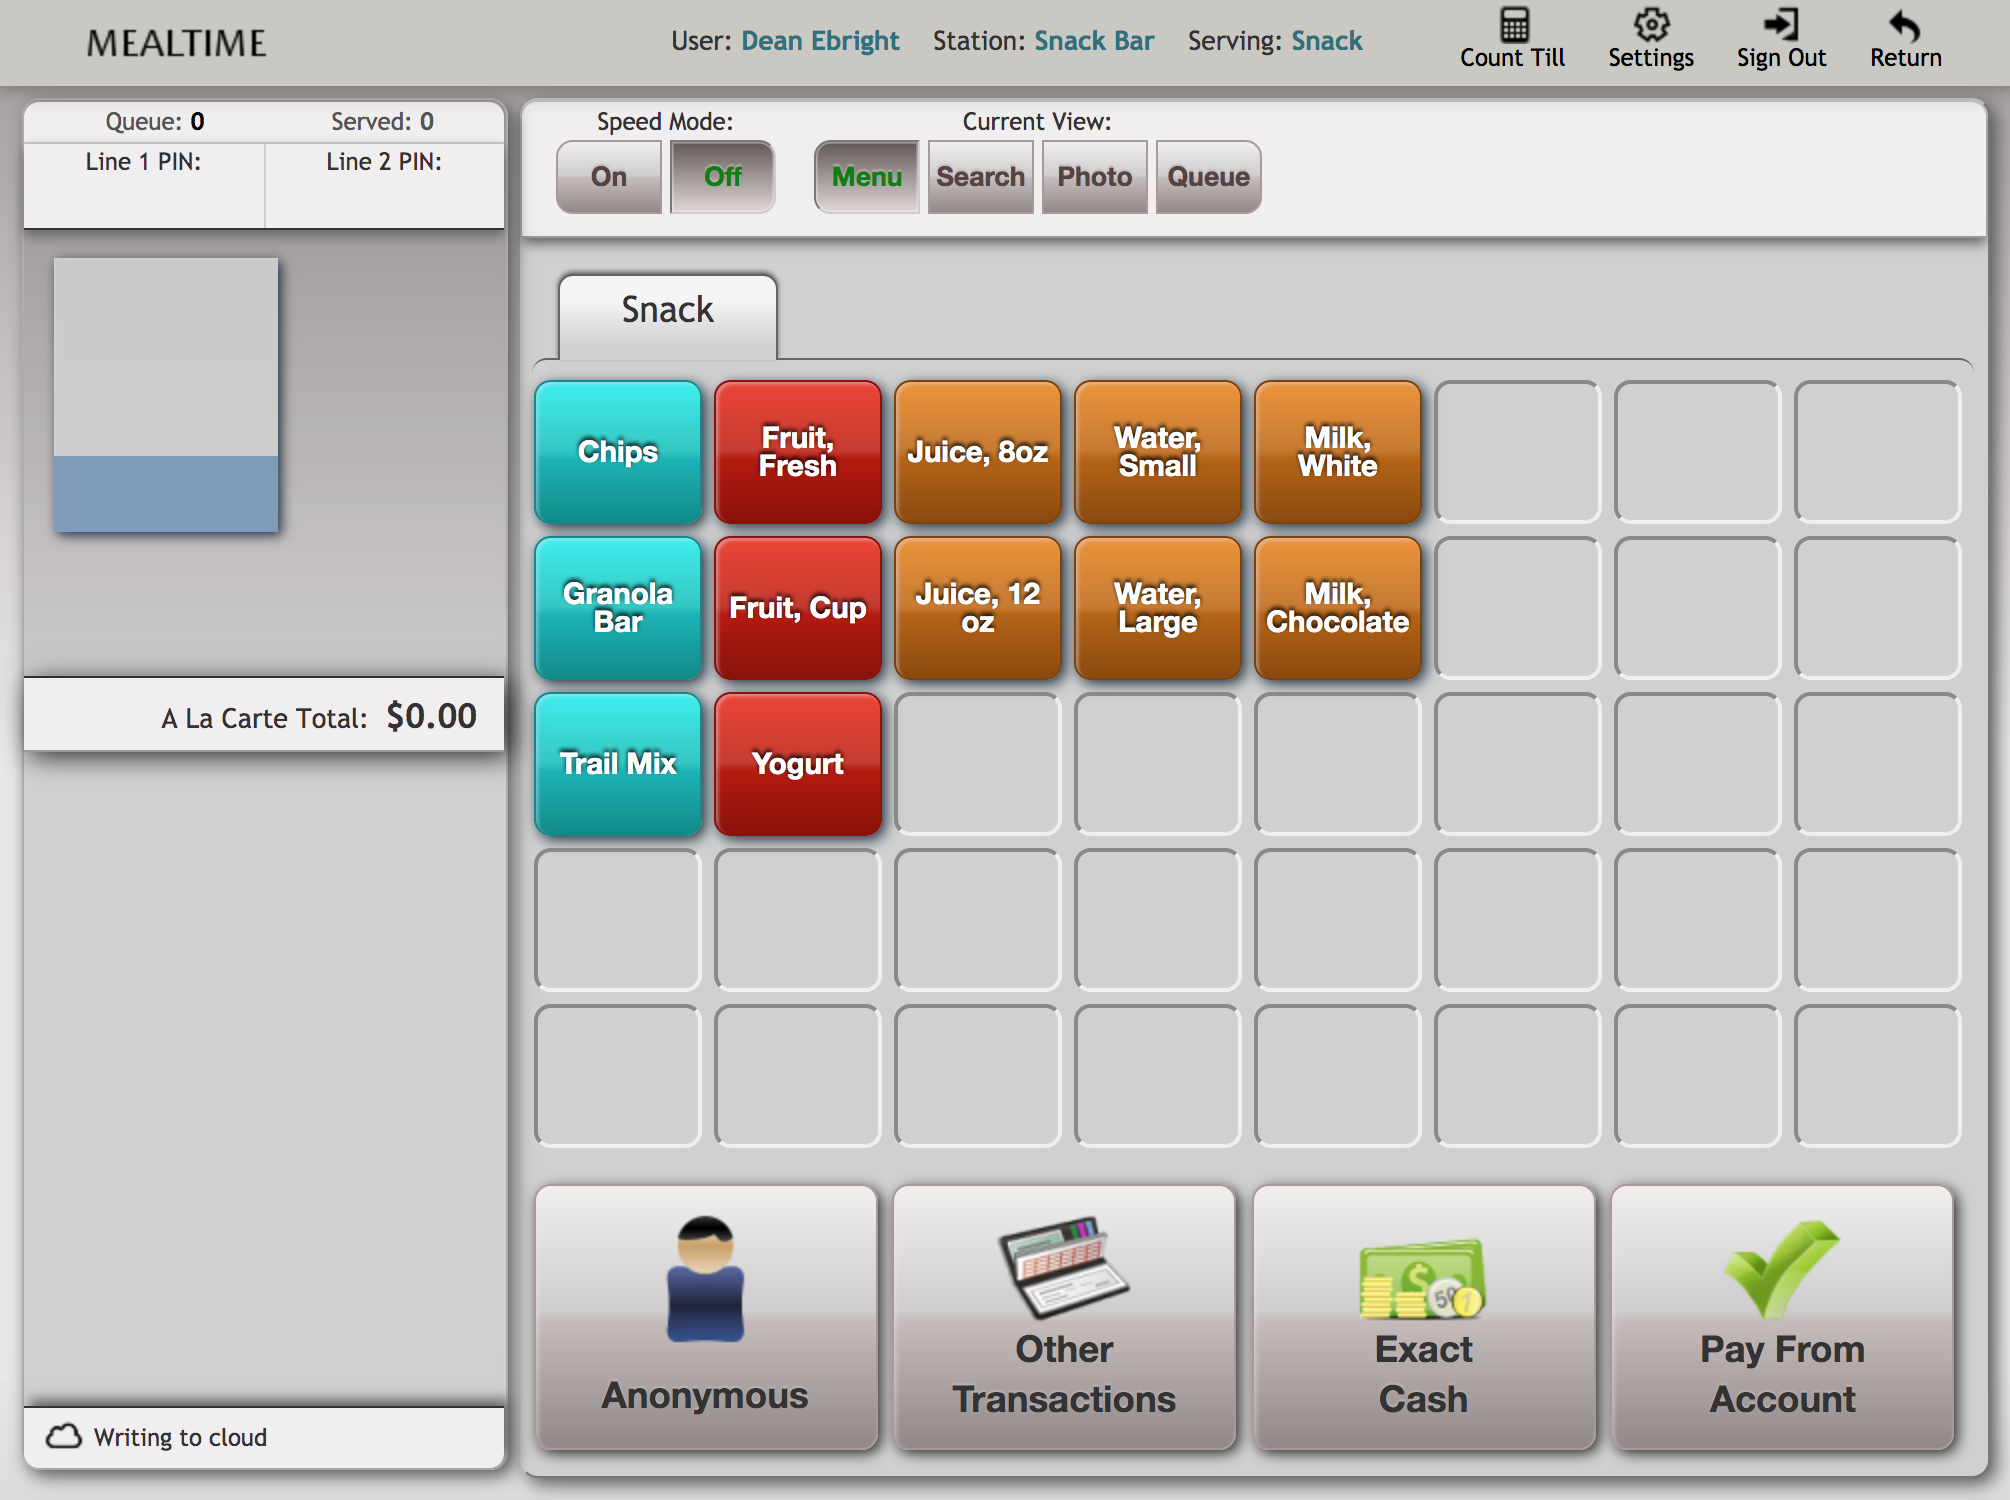The height and width of the screenshot is (1500, 2010).
Task: Turn Speed Mode Off
Action: click(722, 177)
